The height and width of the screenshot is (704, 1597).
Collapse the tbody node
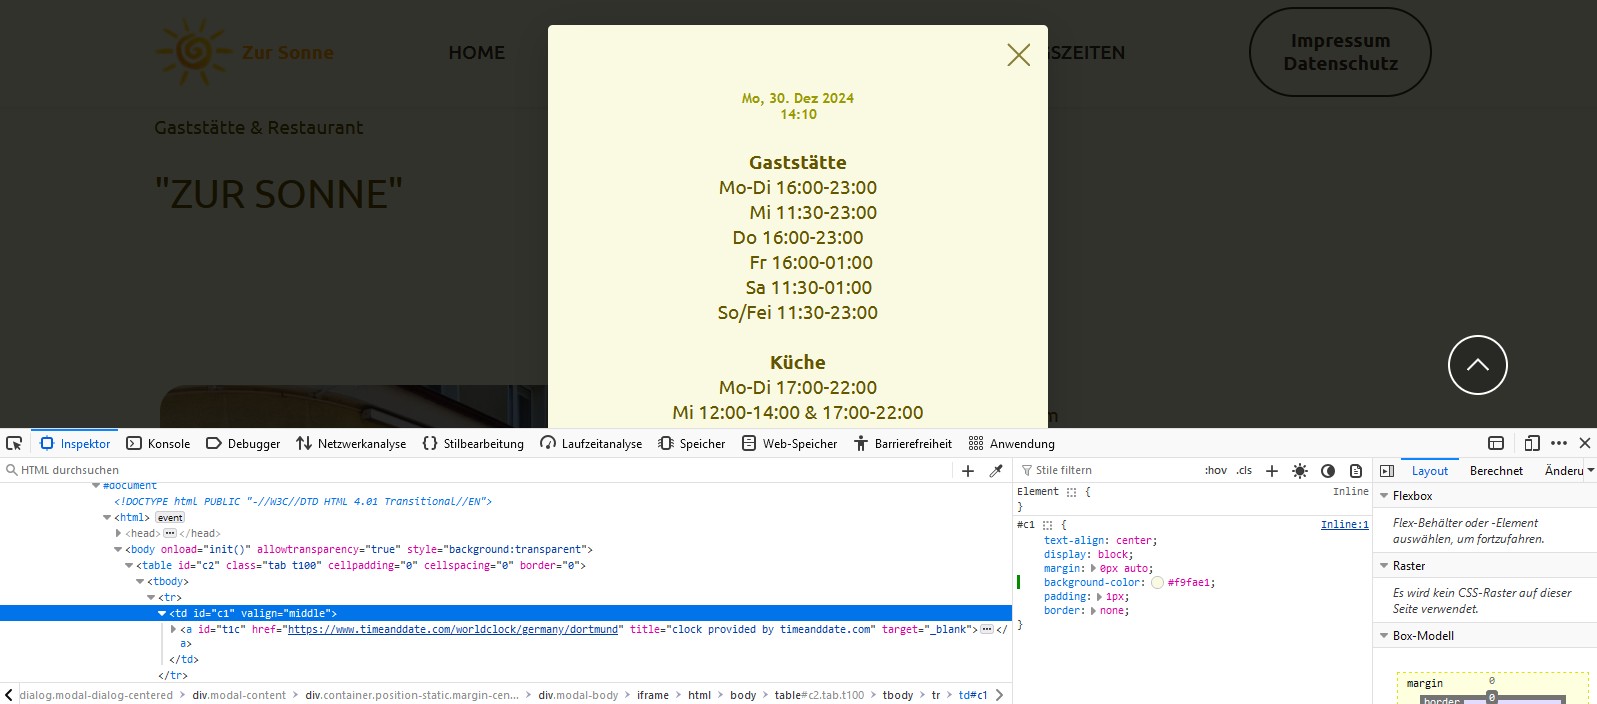tap(140, 582)
